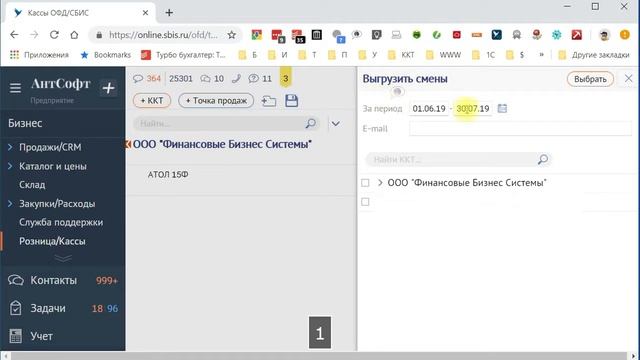Screen dimensions: 640x360
Task: Close the Выгрузить смены panel
Action: pos(629,78)
